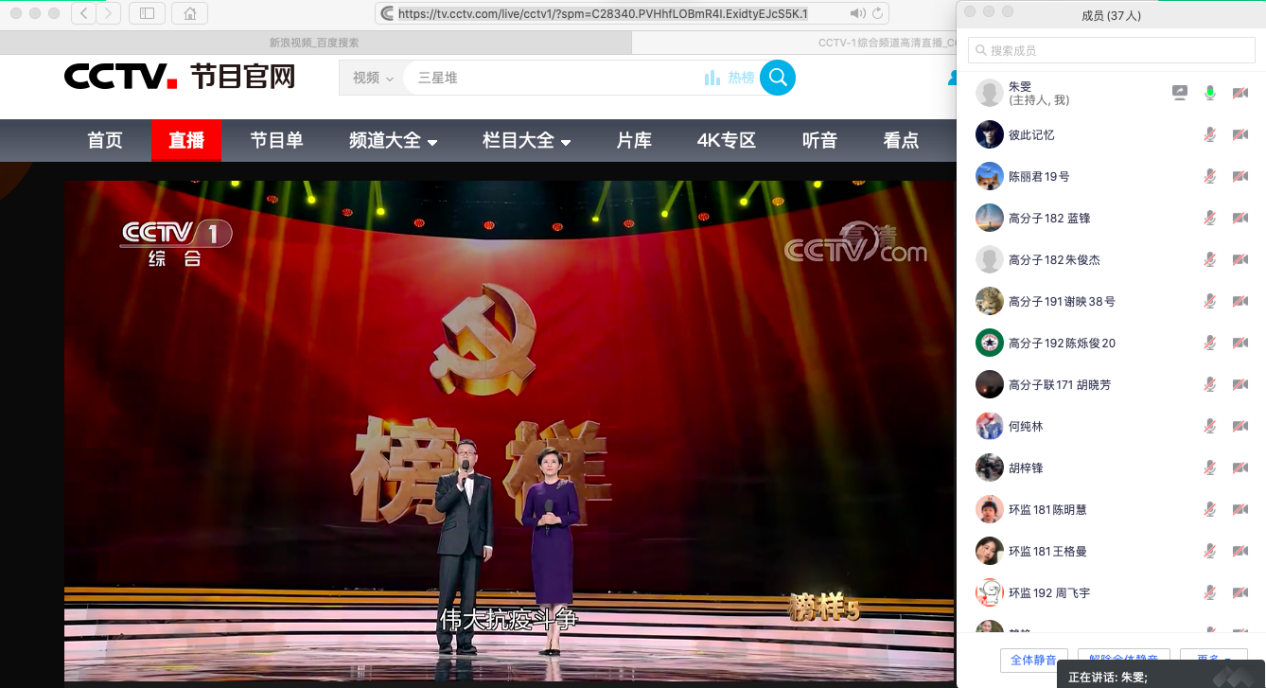The image size is (1266, 688).
Task: Click 何纯林's camera icon
Action: coord(1240,426)
